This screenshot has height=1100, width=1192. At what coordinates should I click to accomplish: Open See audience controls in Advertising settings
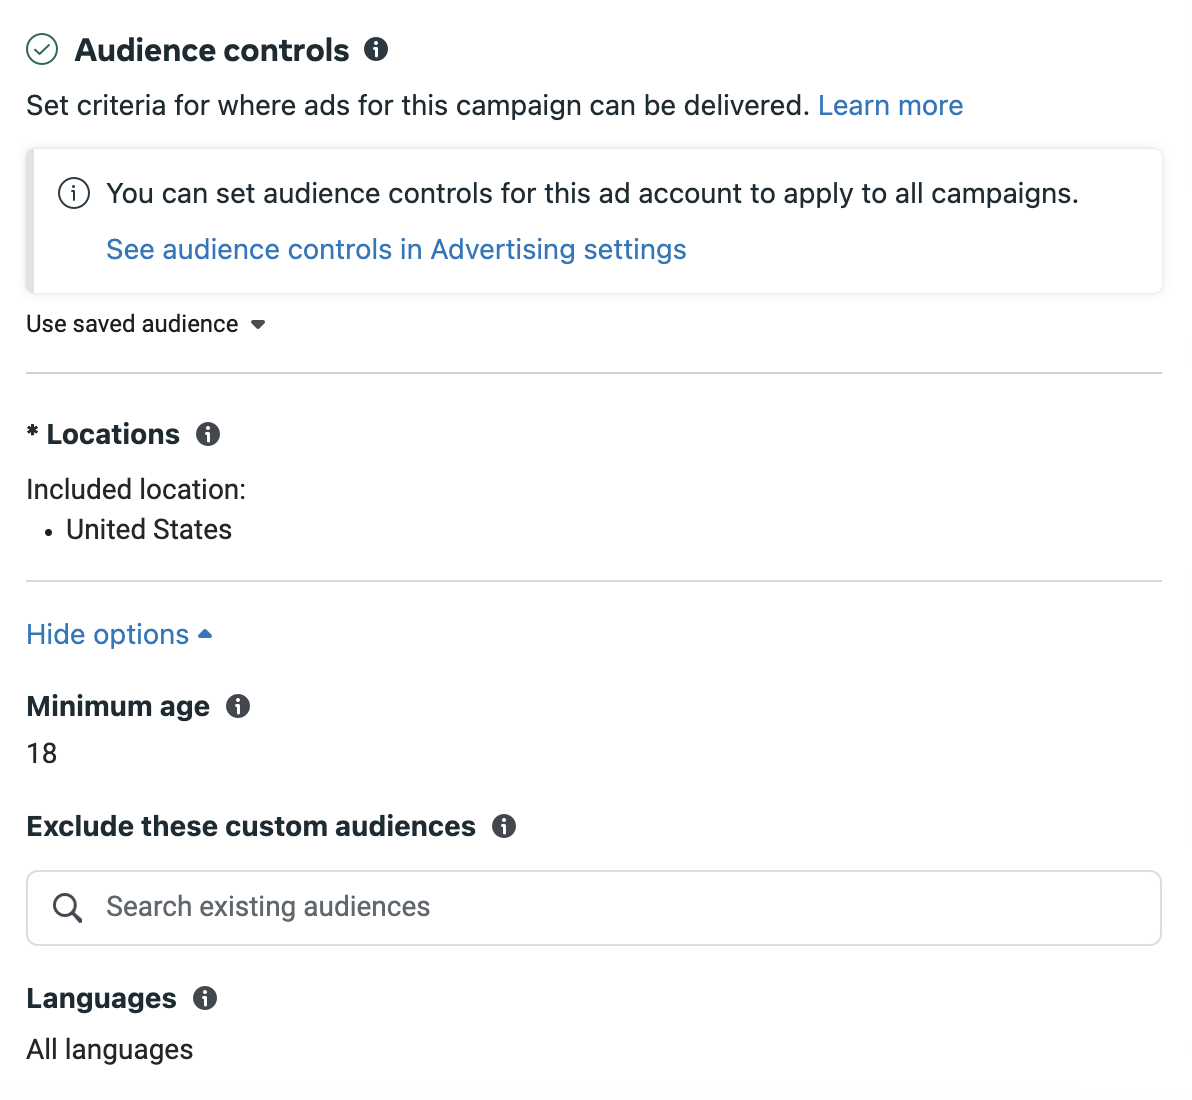[x=396, y=249]
